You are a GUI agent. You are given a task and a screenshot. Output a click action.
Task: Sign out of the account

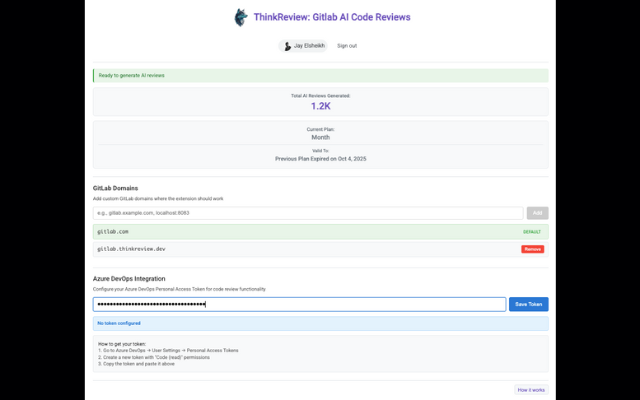click(x=347, y=46)
